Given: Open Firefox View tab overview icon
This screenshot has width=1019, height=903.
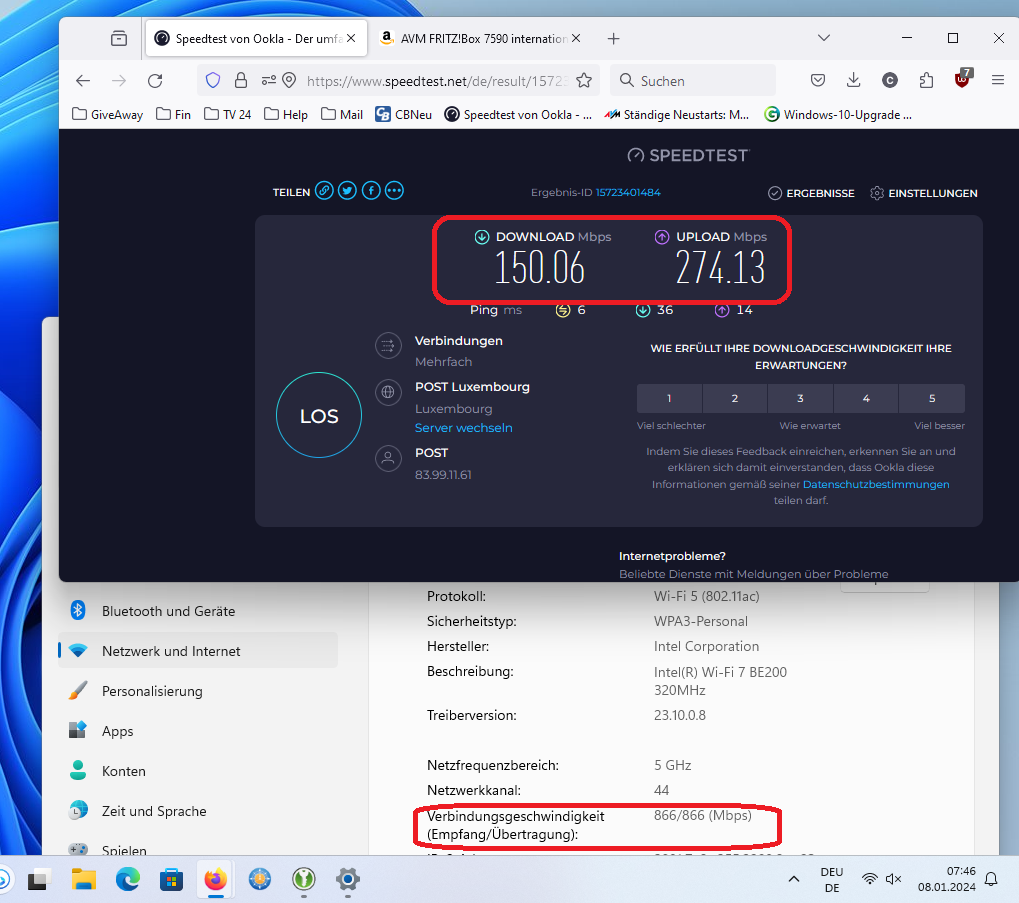Looking at the screenshot, I should (119, 38).
